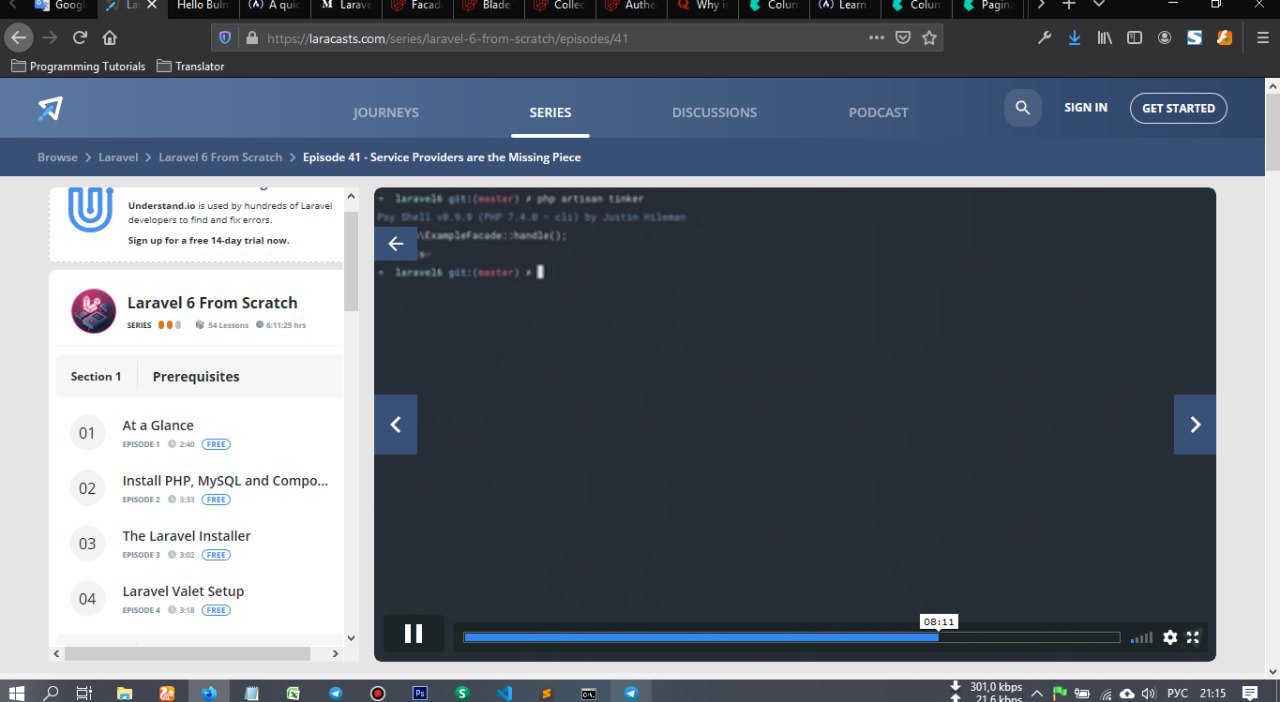
Task: Select the Section 1 Prerequisites header
Action: (199, 376)
